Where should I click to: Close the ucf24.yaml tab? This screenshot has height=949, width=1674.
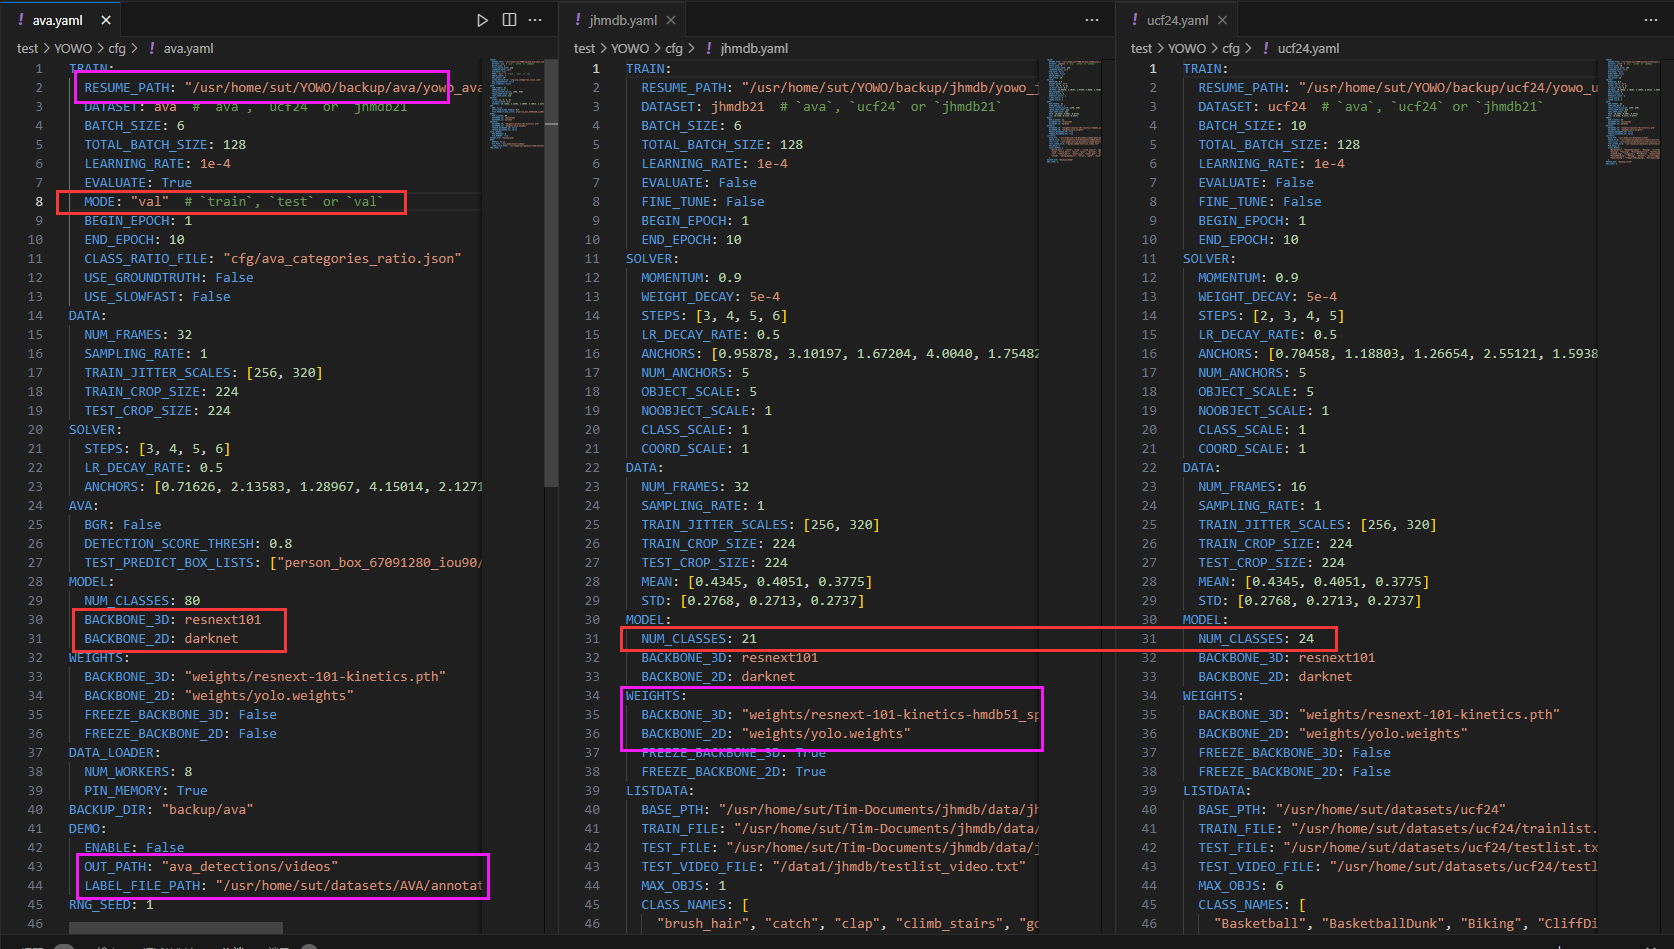pyautogui.click(x=1222, y=20)
